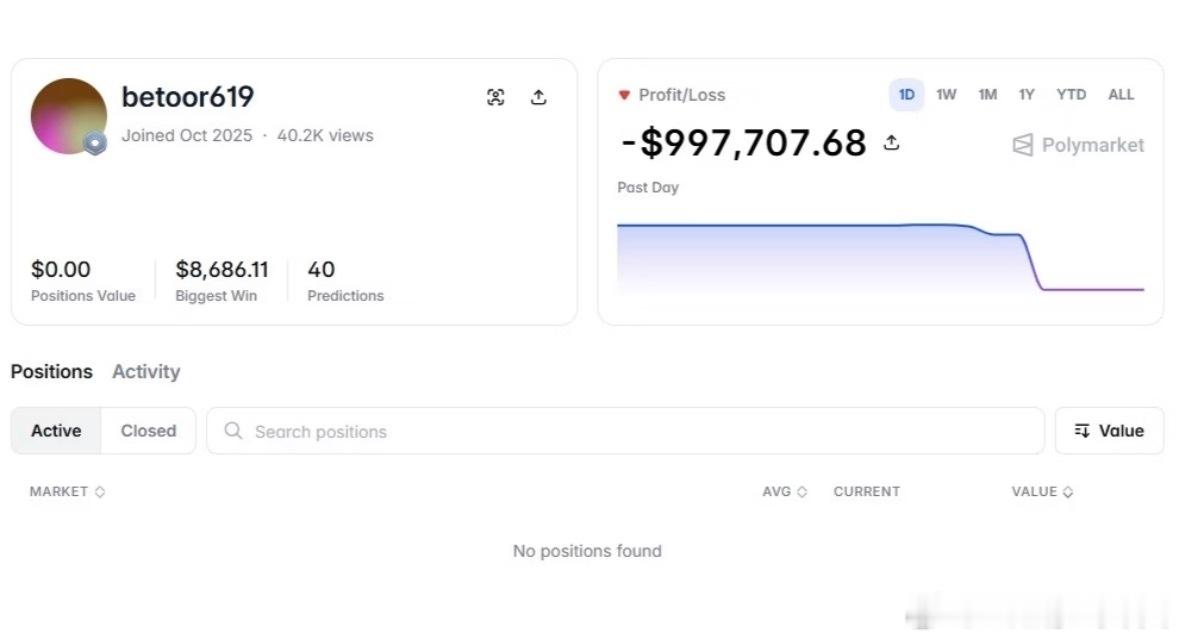The image size is (1179, 641).
Task: Click the betoor619 username
Action: point(187,97)
